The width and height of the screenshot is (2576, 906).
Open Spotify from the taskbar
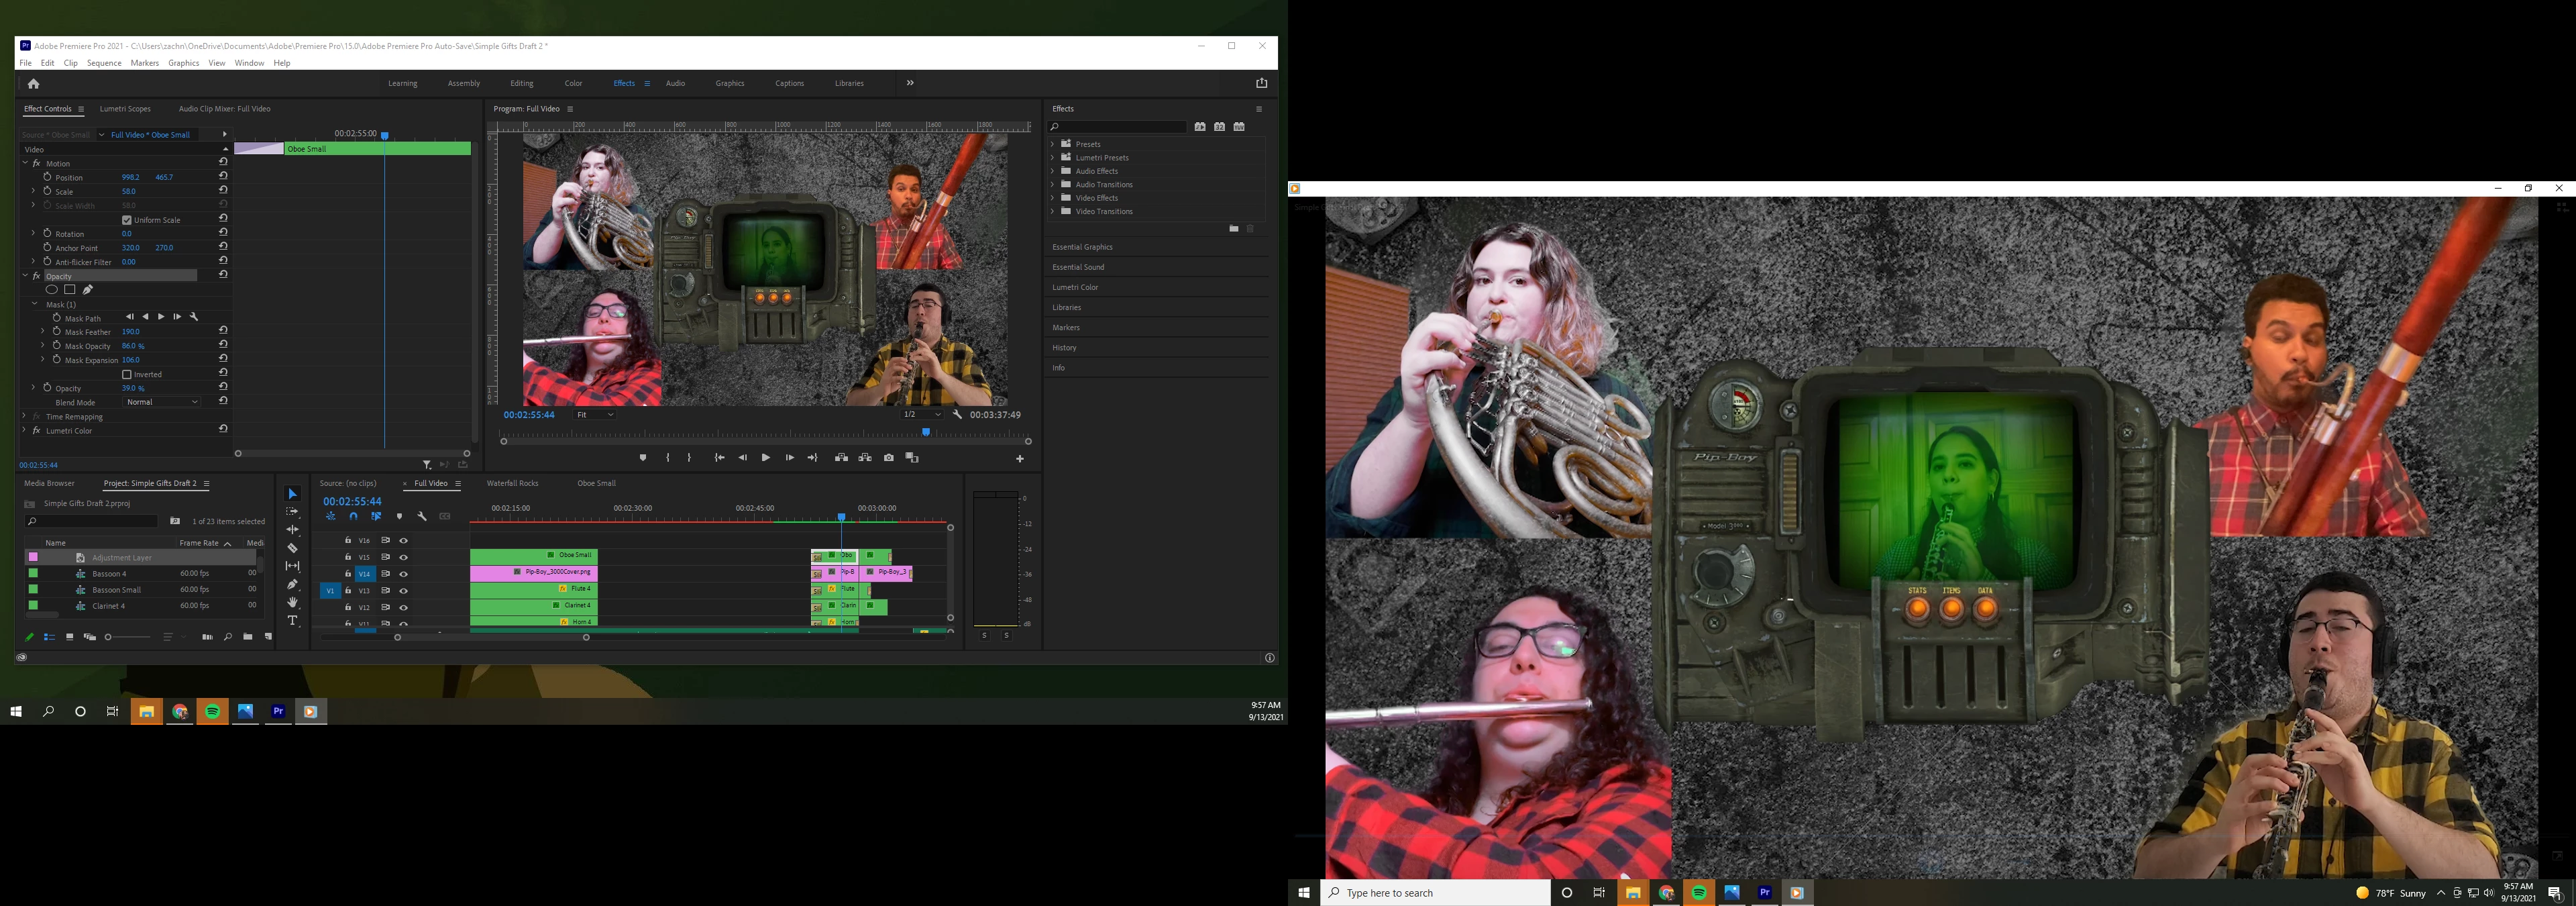click(212, 712)
